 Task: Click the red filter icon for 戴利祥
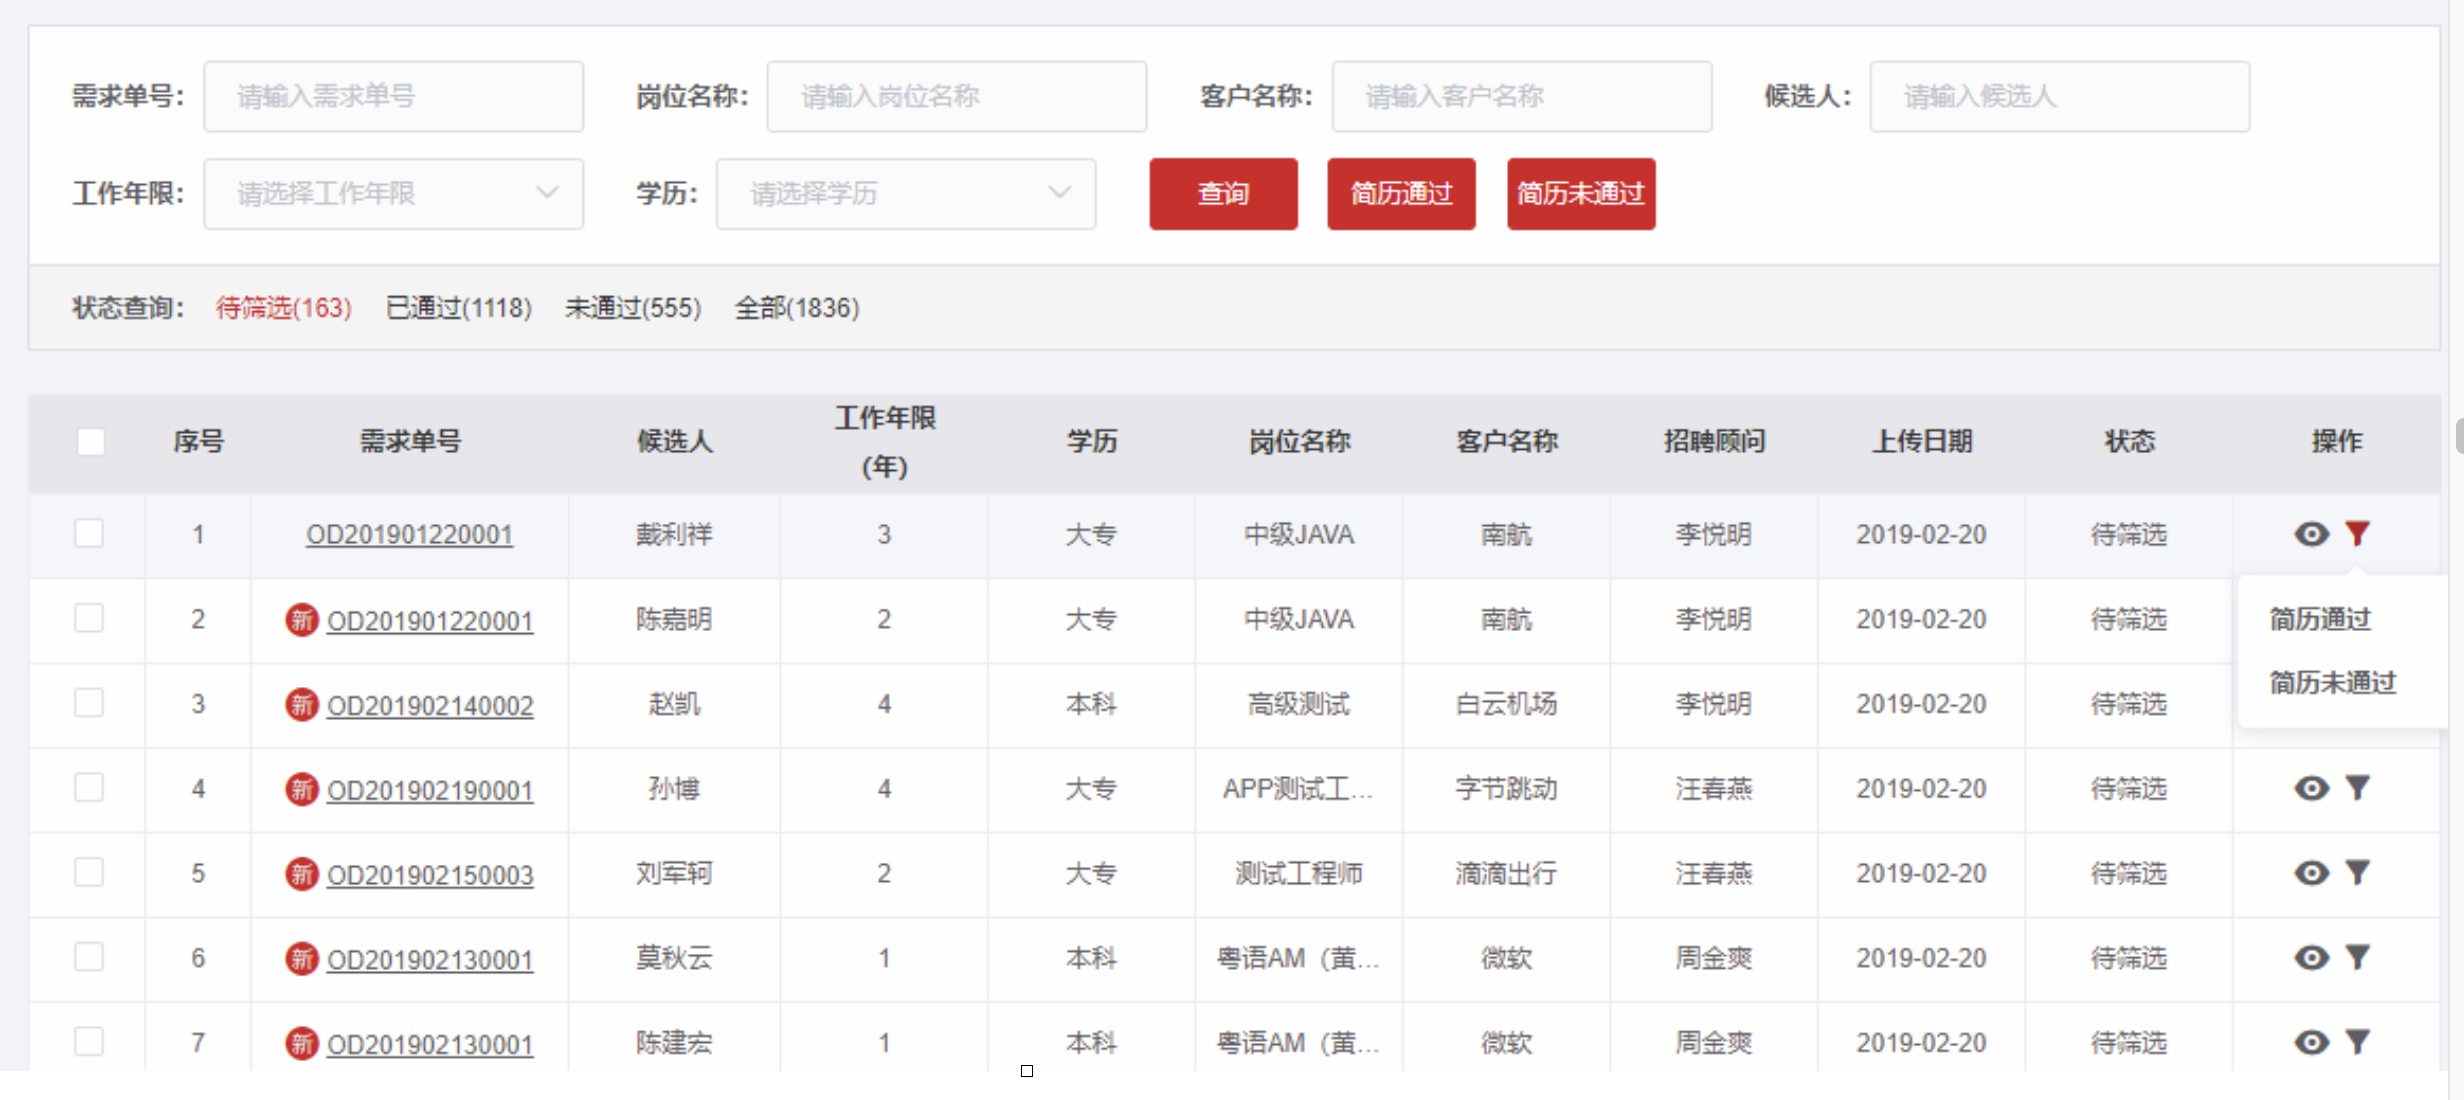[2357, 534]
